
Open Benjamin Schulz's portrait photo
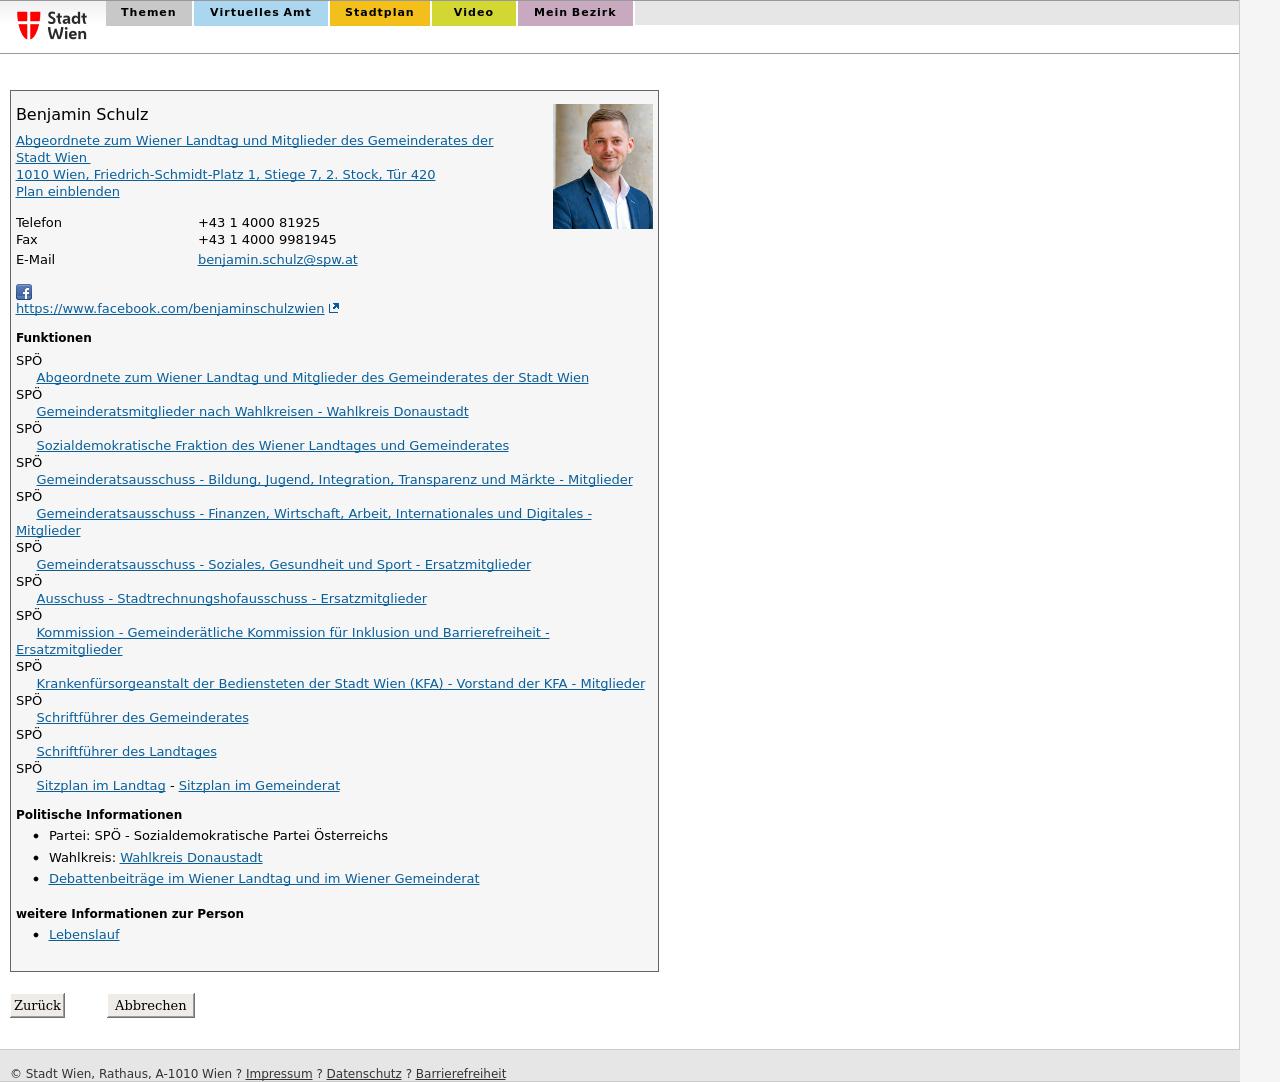602,166
